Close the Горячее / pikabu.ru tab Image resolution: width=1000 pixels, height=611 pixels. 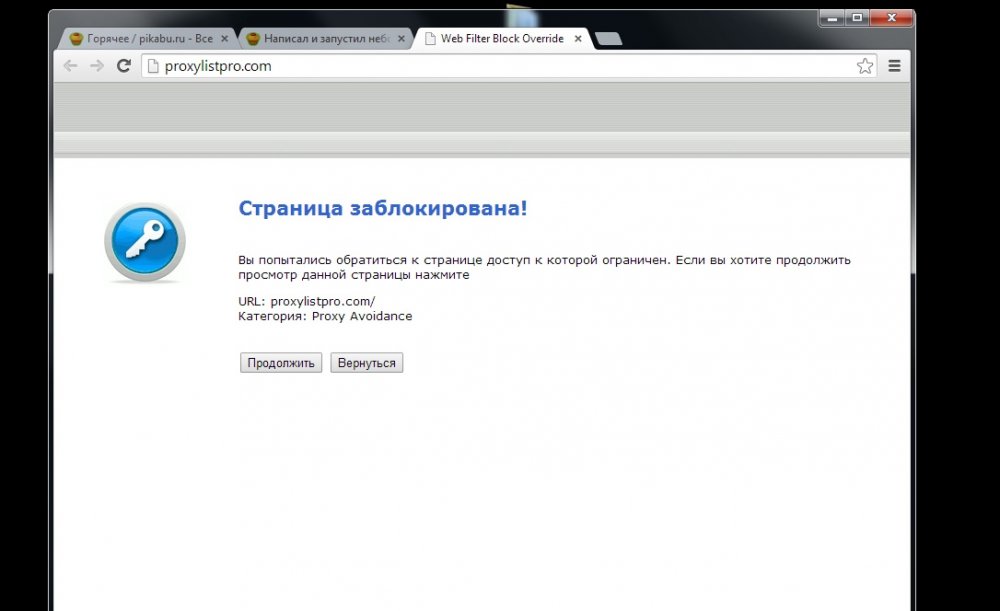224,39
